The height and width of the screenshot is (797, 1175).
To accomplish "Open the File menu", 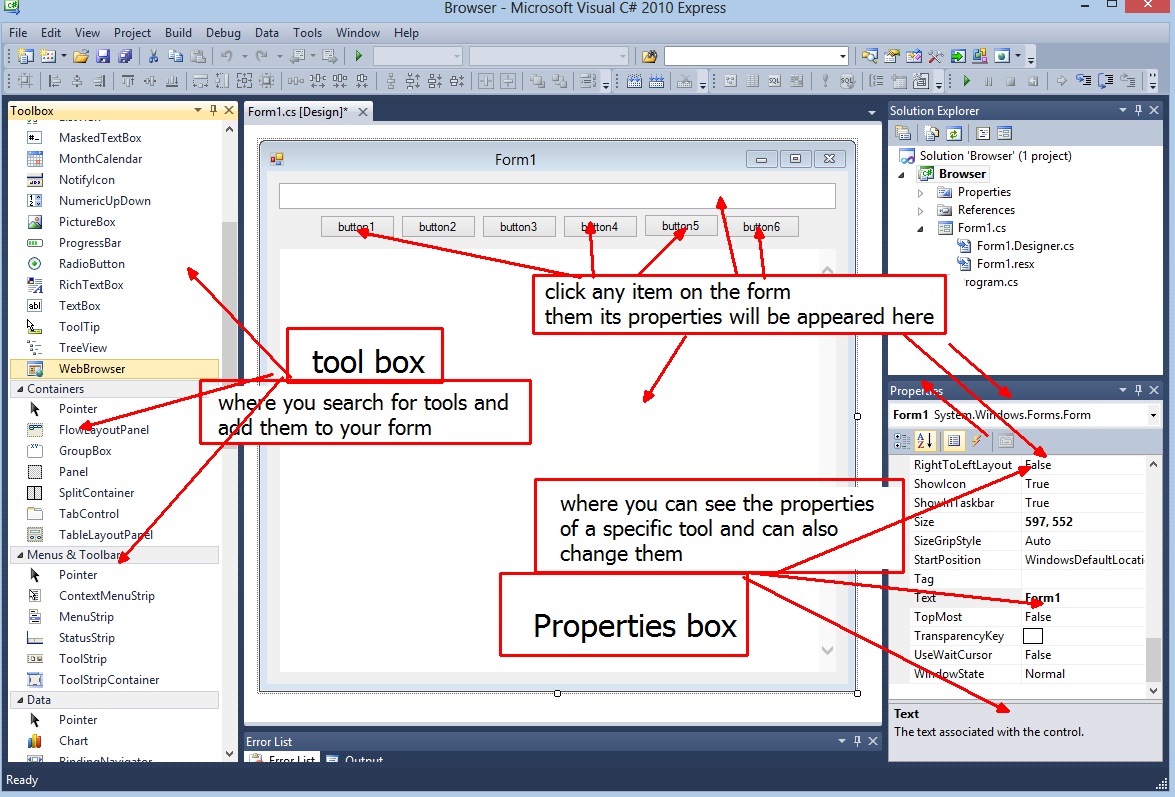I will 18,33.
